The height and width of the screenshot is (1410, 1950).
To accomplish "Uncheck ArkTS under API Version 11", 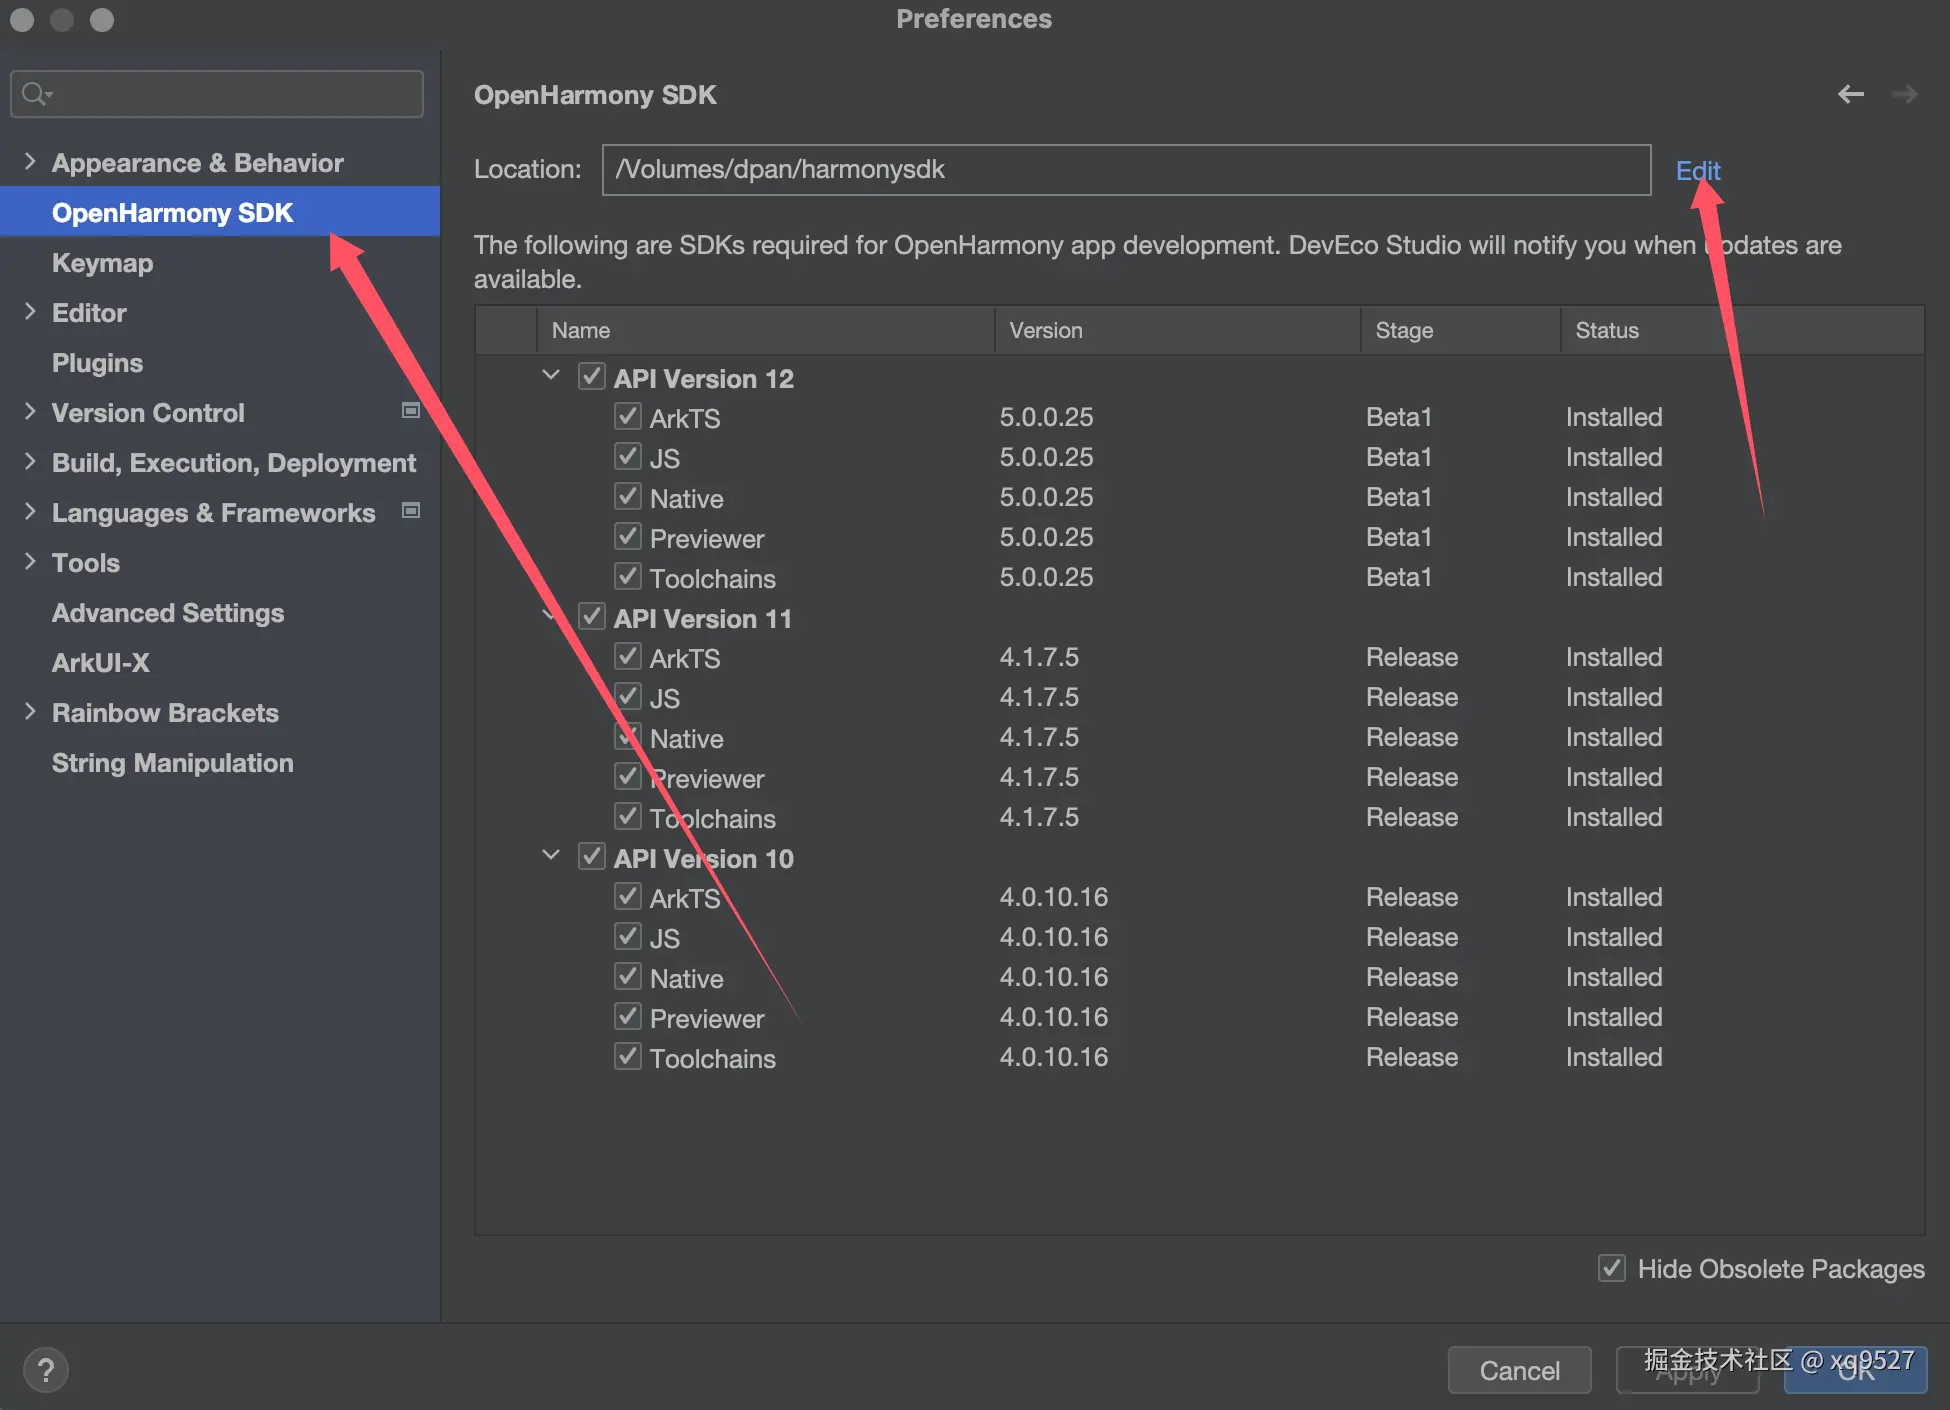I will click(628, 657).
